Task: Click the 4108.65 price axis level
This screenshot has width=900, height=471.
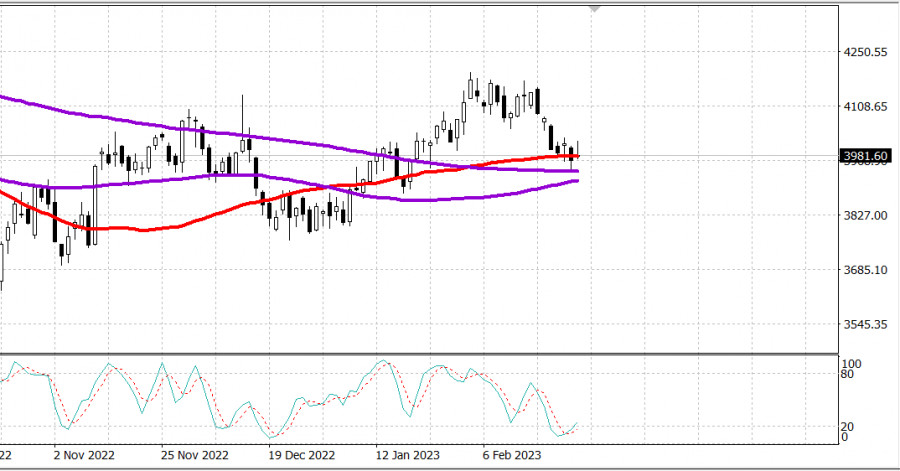Action: click(x=865, y=107)
